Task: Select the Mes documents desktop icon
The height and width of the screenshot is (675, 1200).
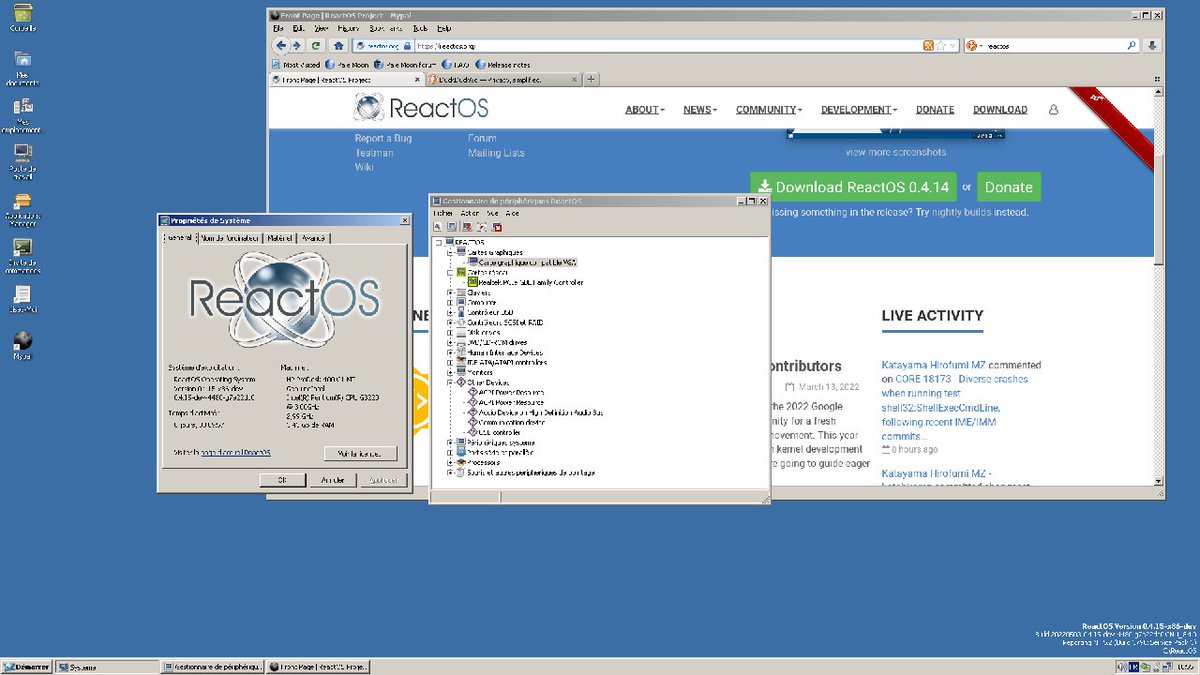Action: [22, 68]
